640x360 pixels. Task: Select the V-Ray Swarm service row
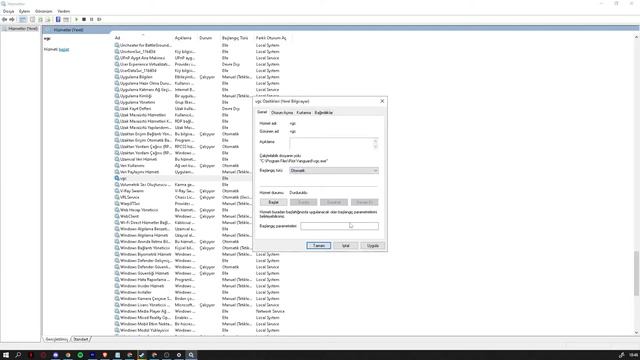point(183,191)
